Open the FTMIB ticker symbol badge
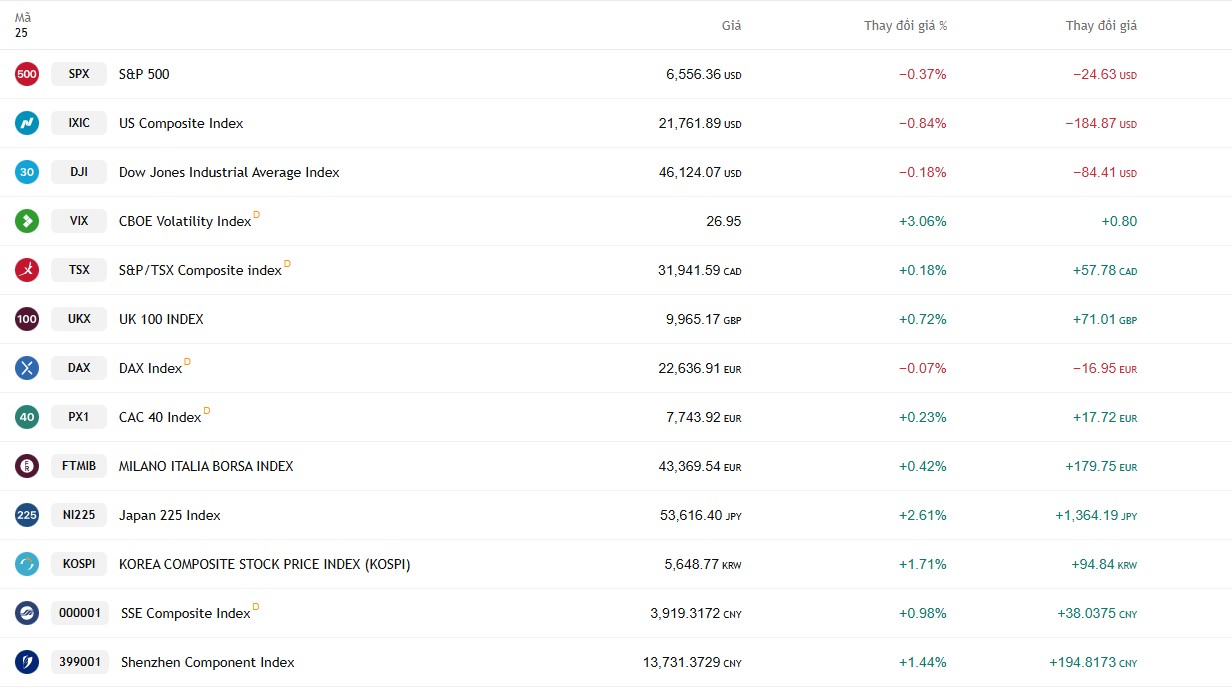This screenshot has height=692, width=1232. pyautogui.click(x=79, y=466)
